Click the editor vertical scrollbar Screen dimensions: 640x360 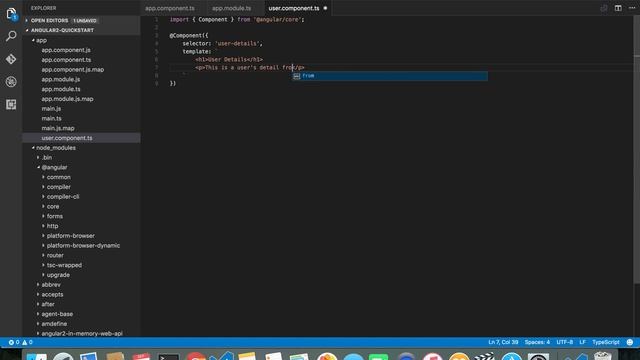636,149
